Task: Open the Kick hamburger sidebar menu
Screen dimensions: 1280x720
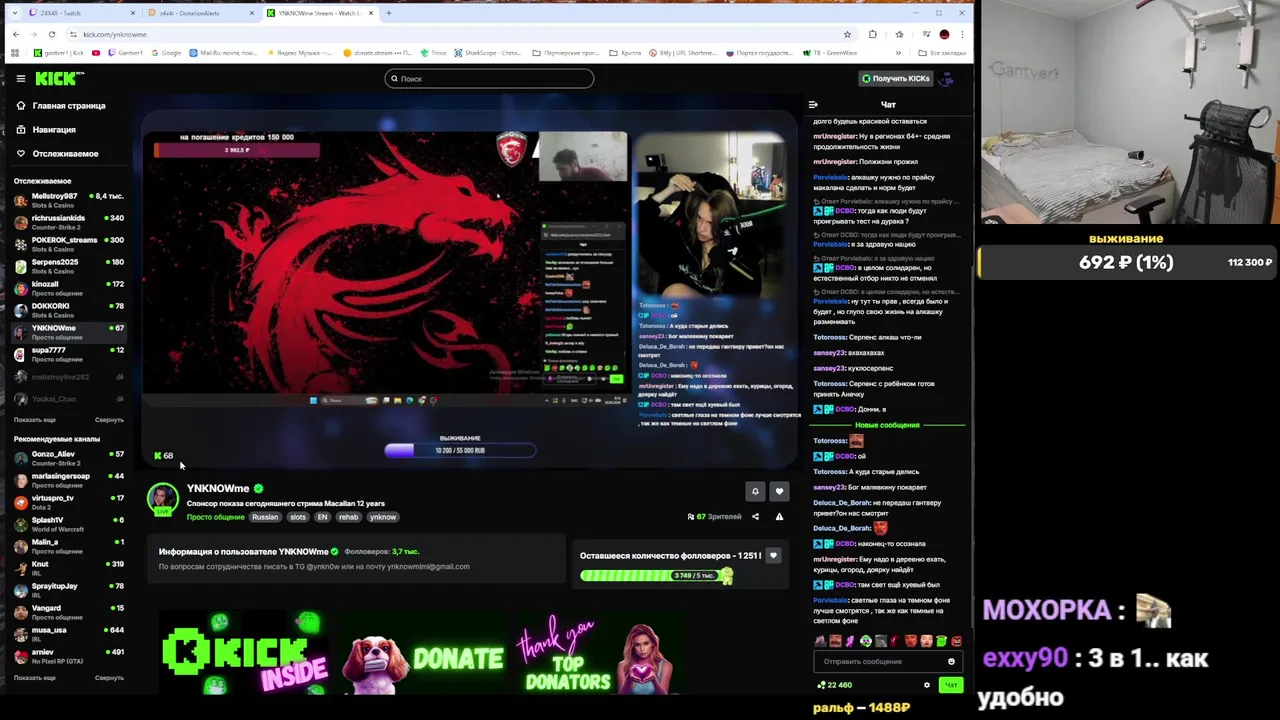Action: (20, 78)
